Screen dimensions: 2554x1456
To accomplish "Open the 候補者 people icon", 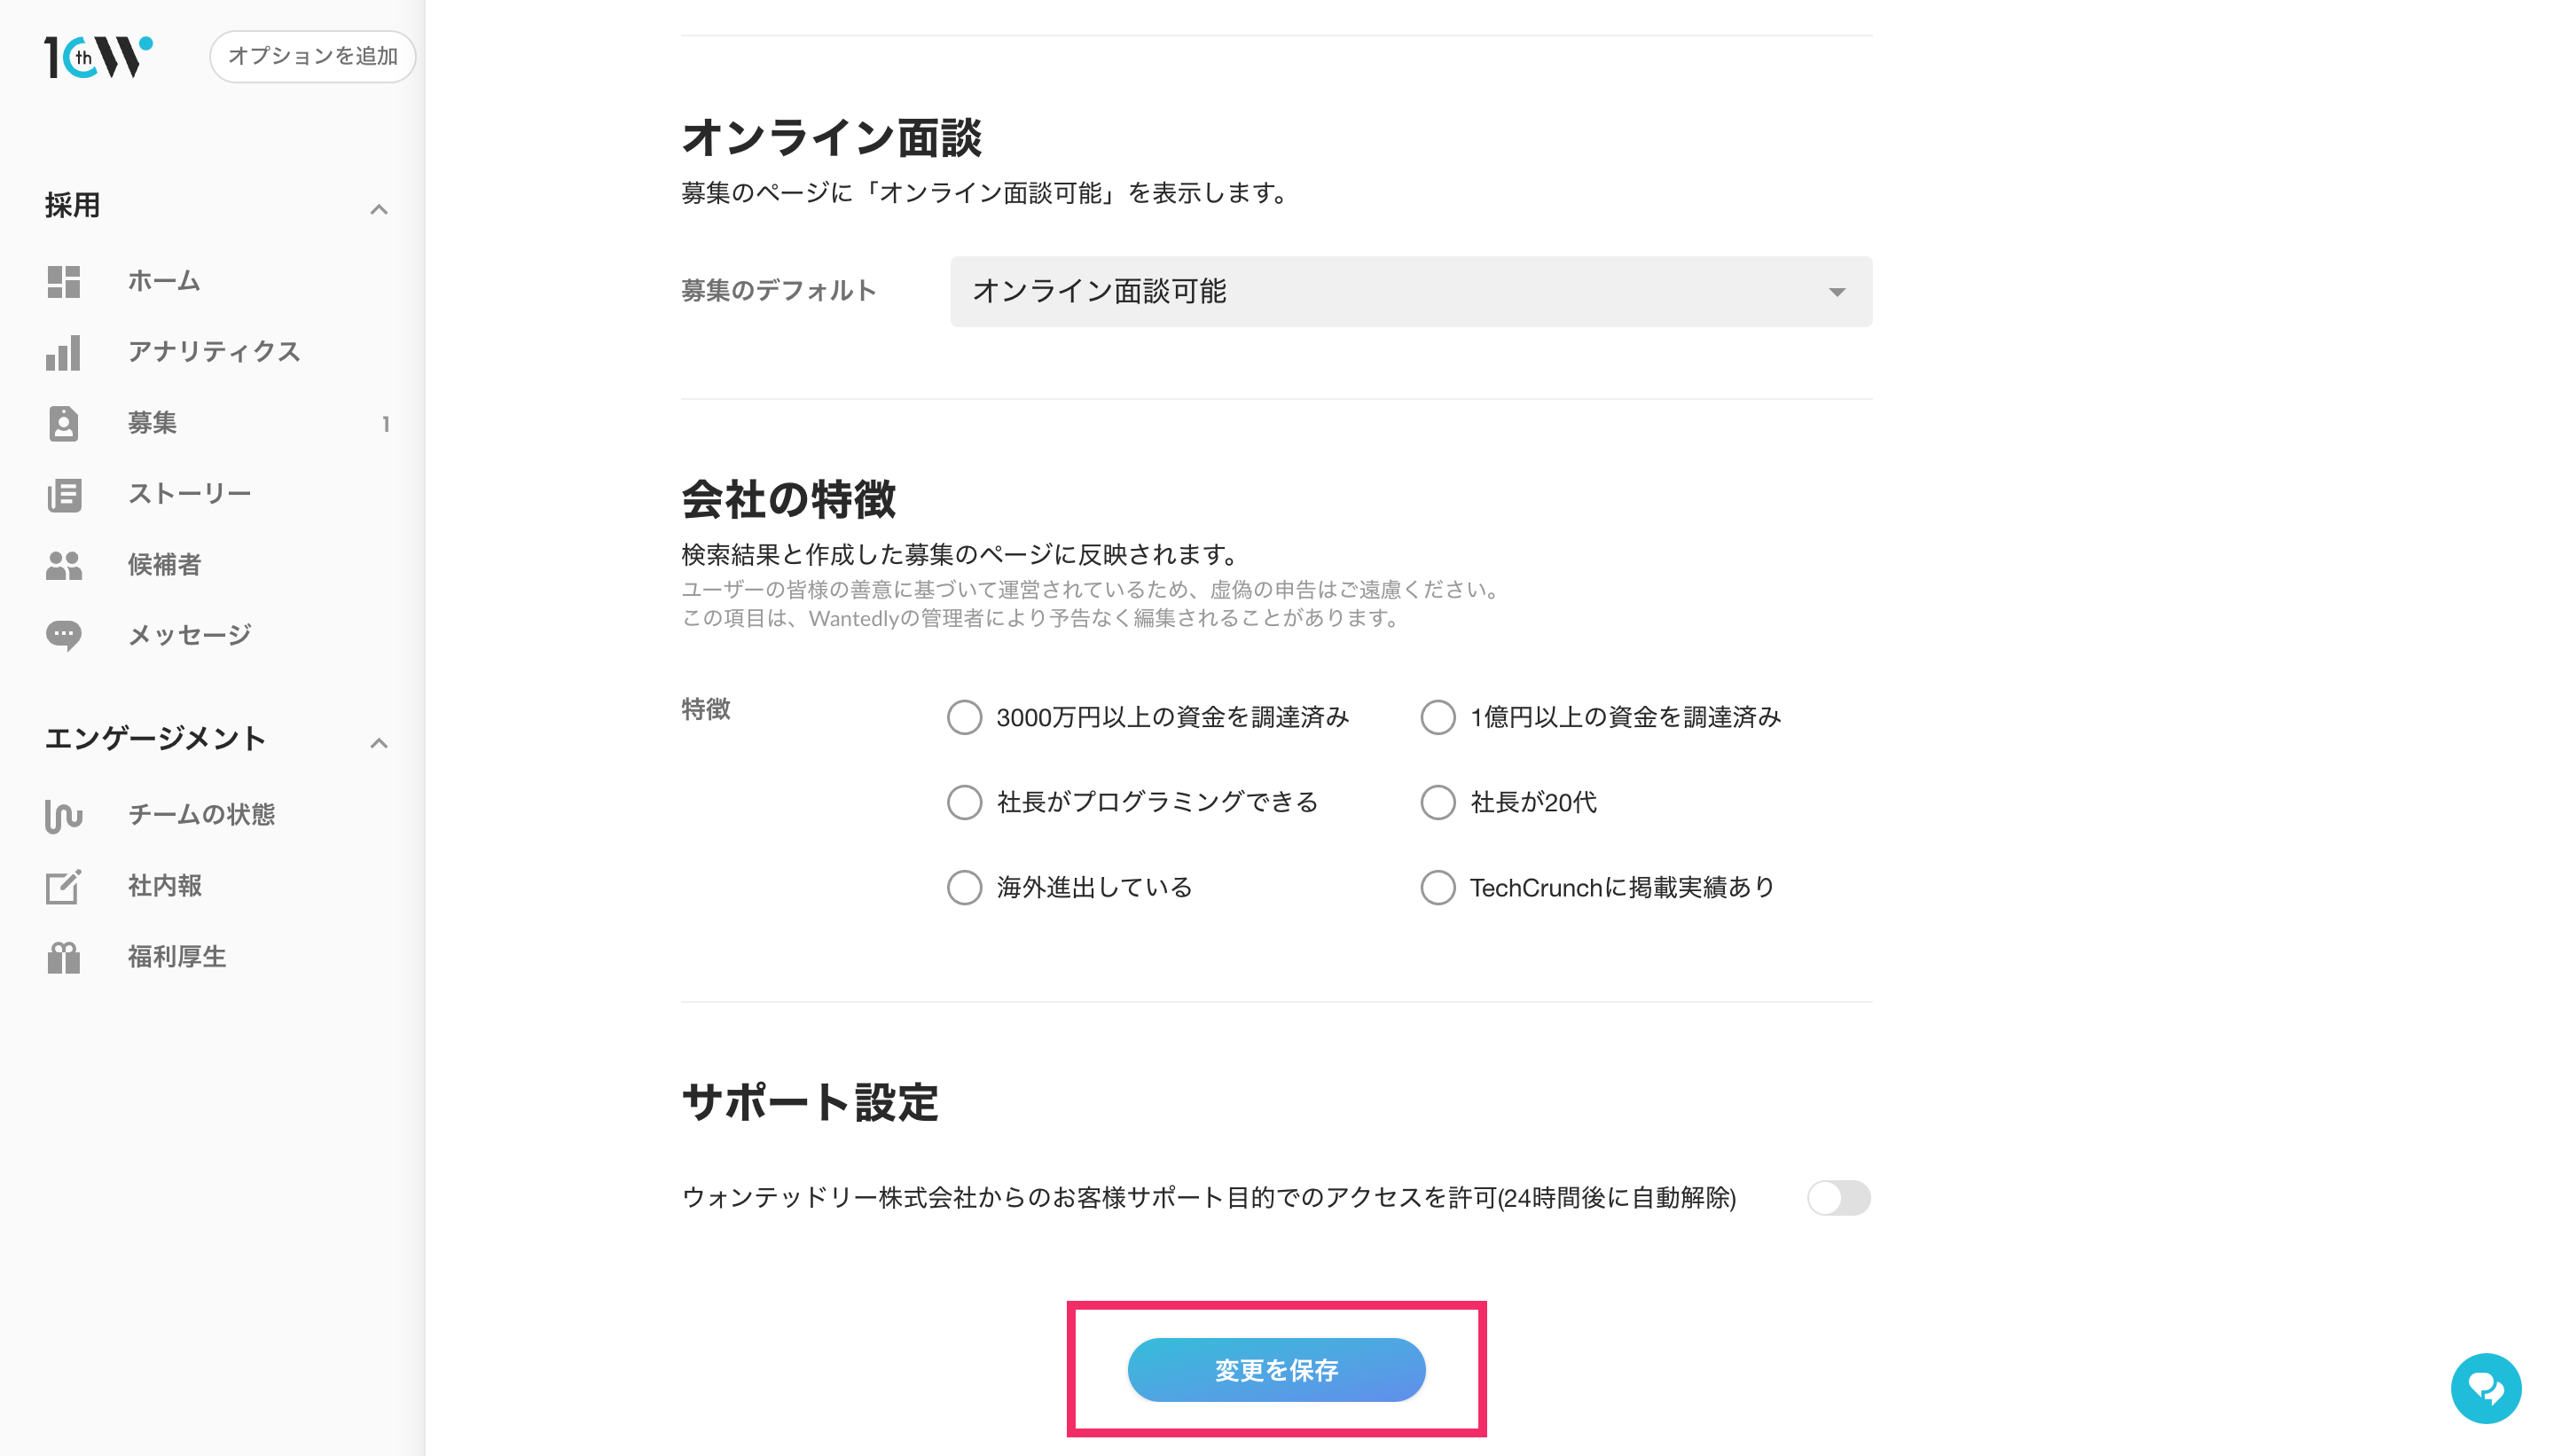I will [x=63, y=565].
